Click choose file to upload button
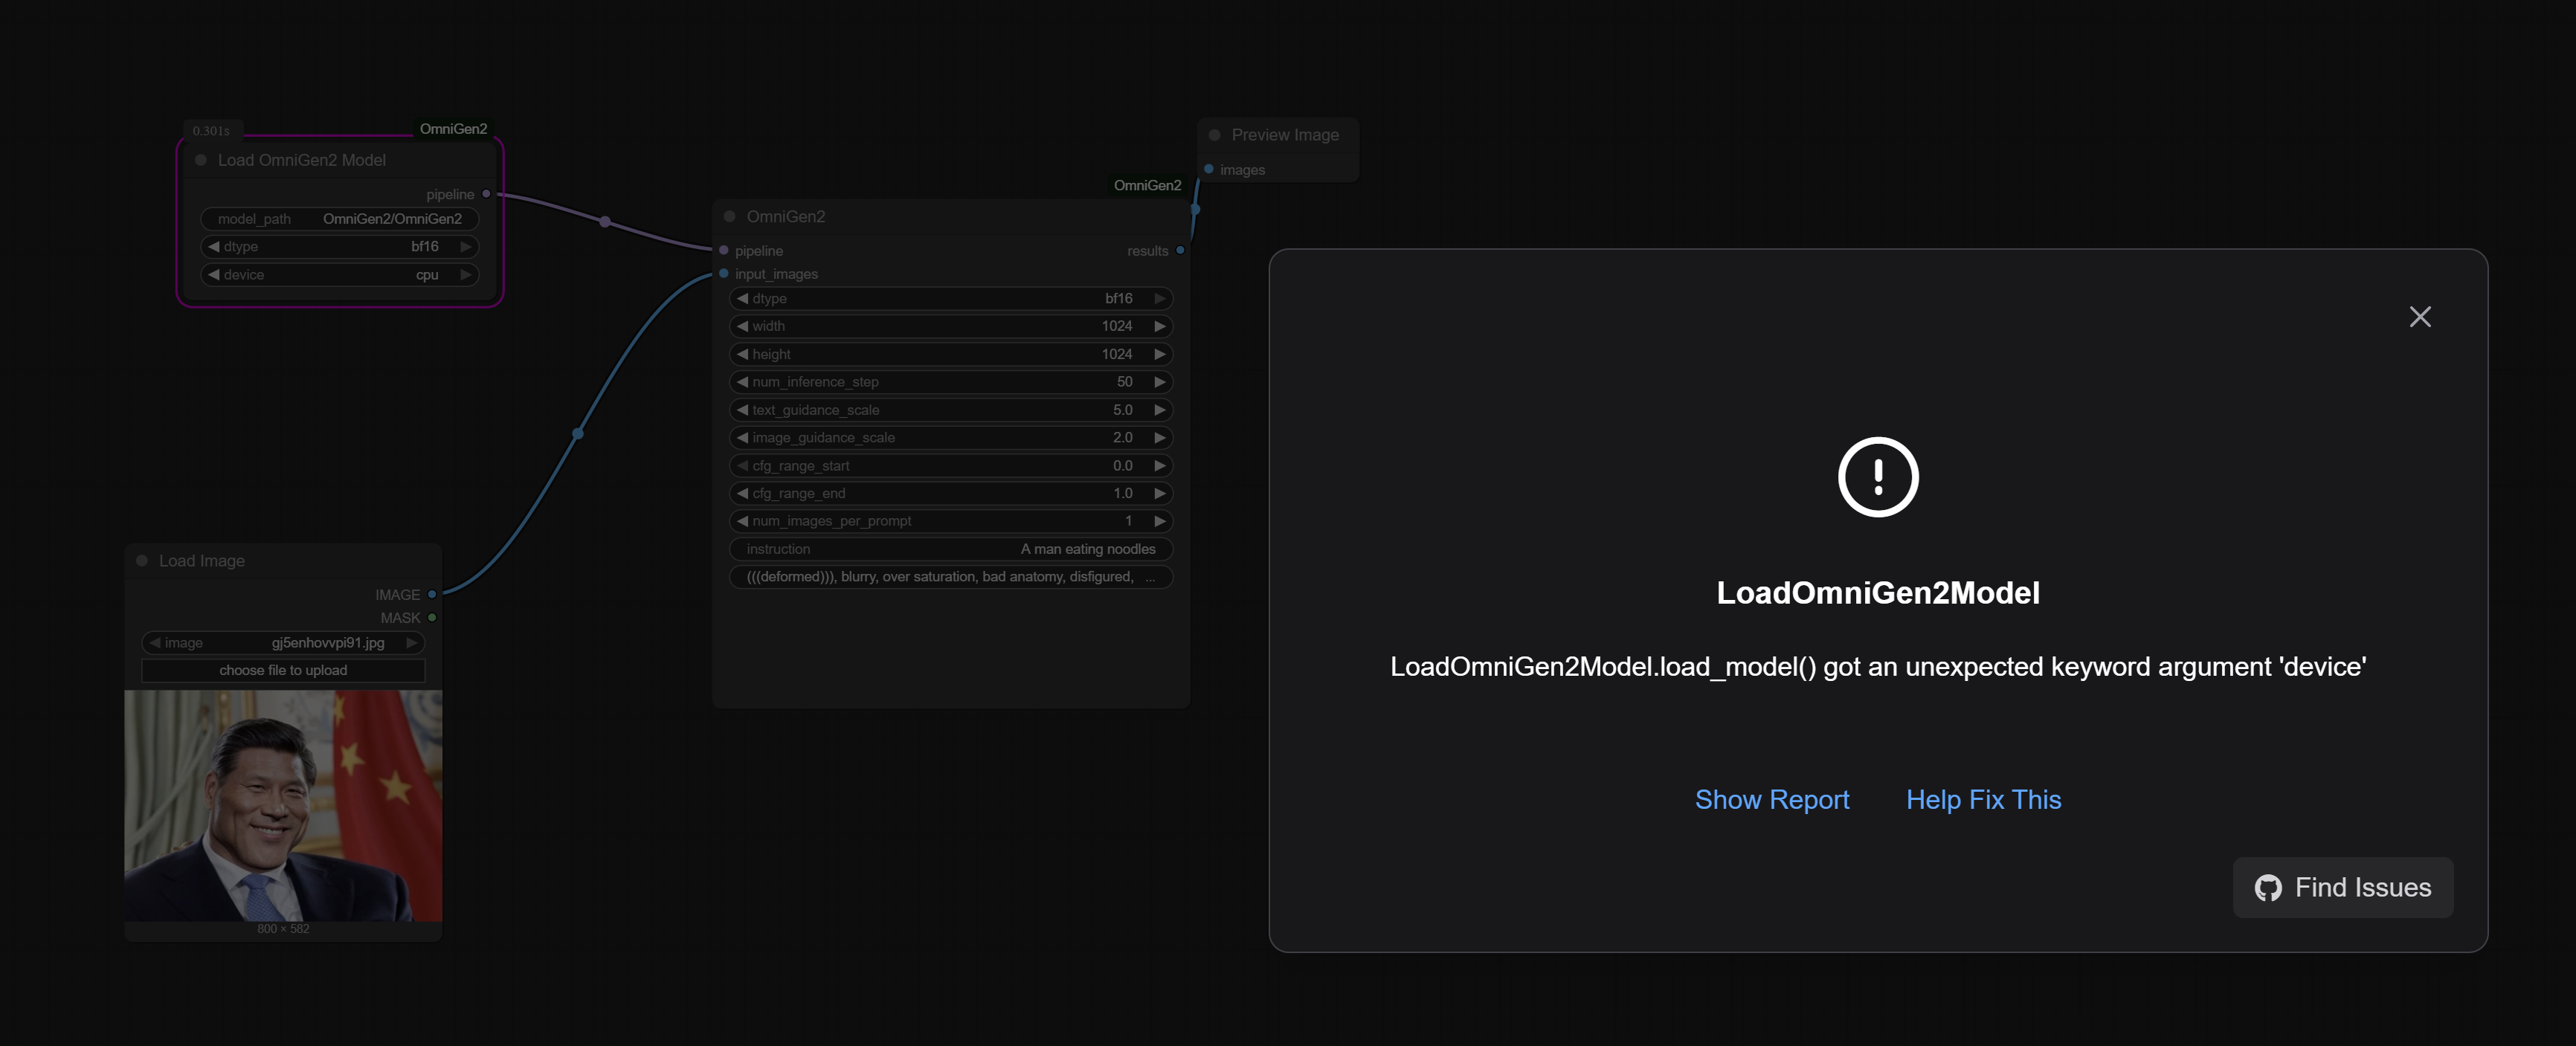Screen dimensions: 2576x1046 click(x=283, y=670)
